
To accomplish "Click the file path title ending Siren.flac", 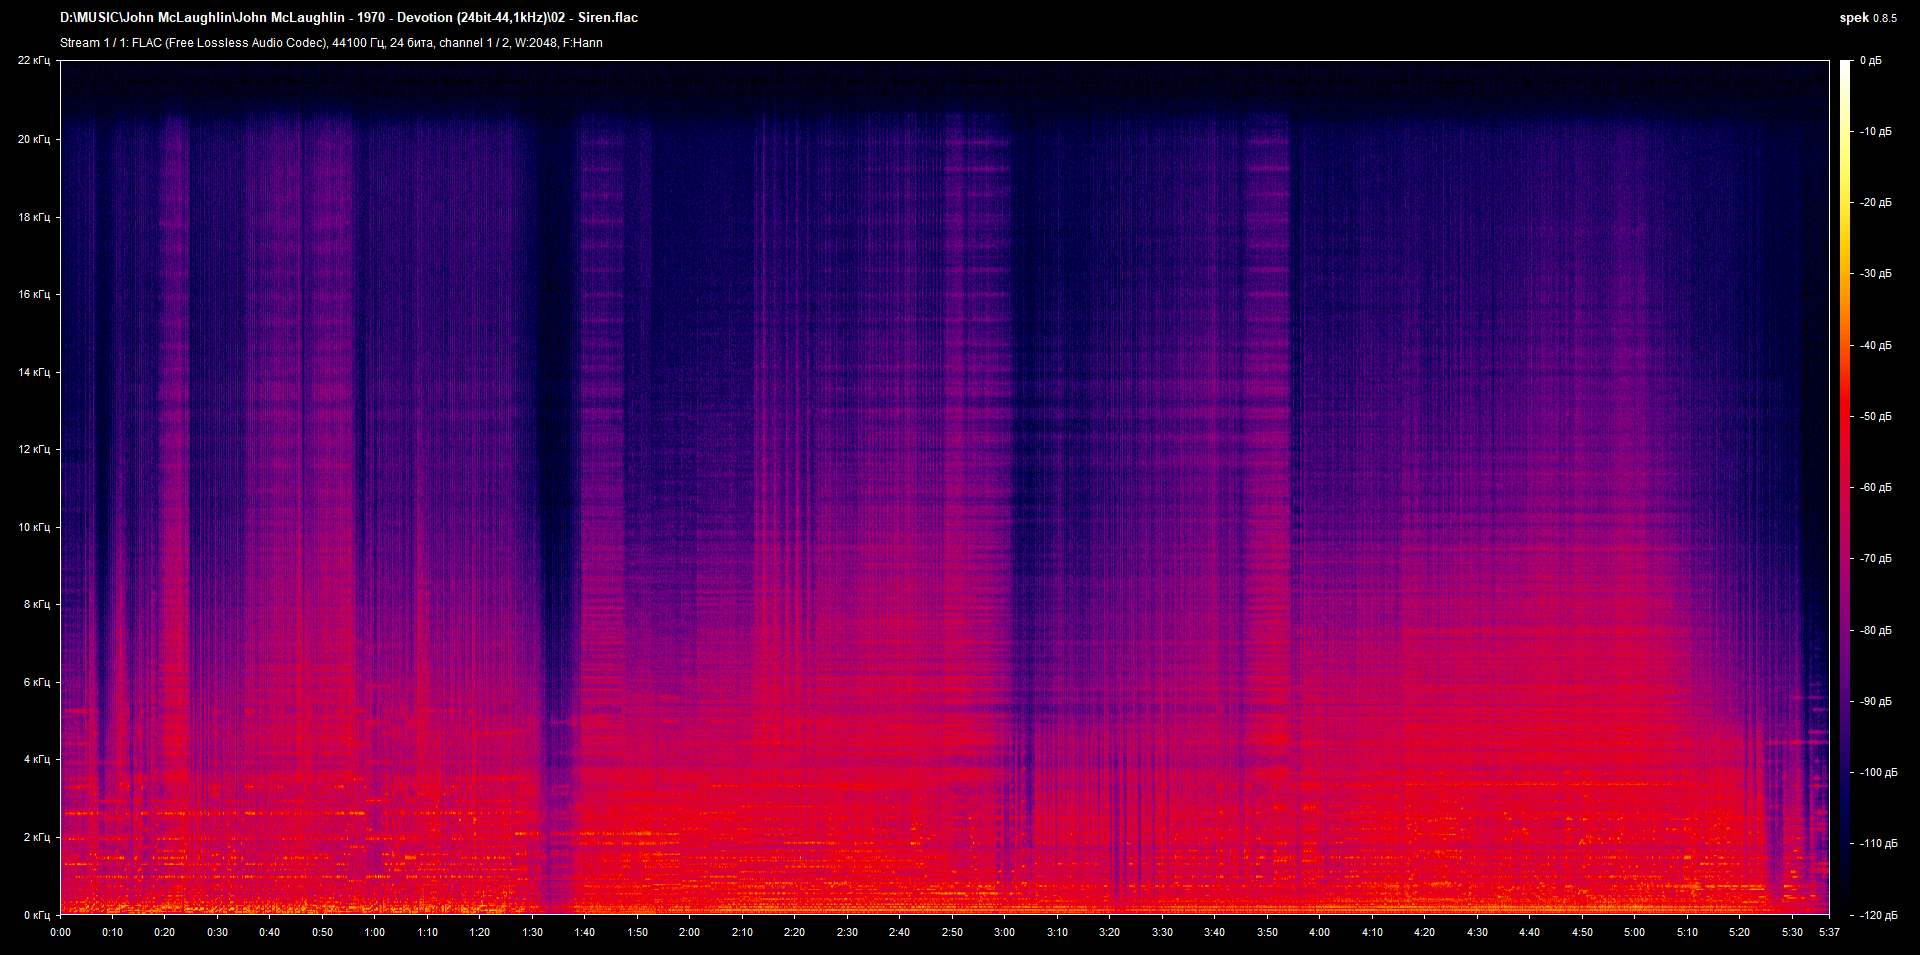I will point(349,17).
